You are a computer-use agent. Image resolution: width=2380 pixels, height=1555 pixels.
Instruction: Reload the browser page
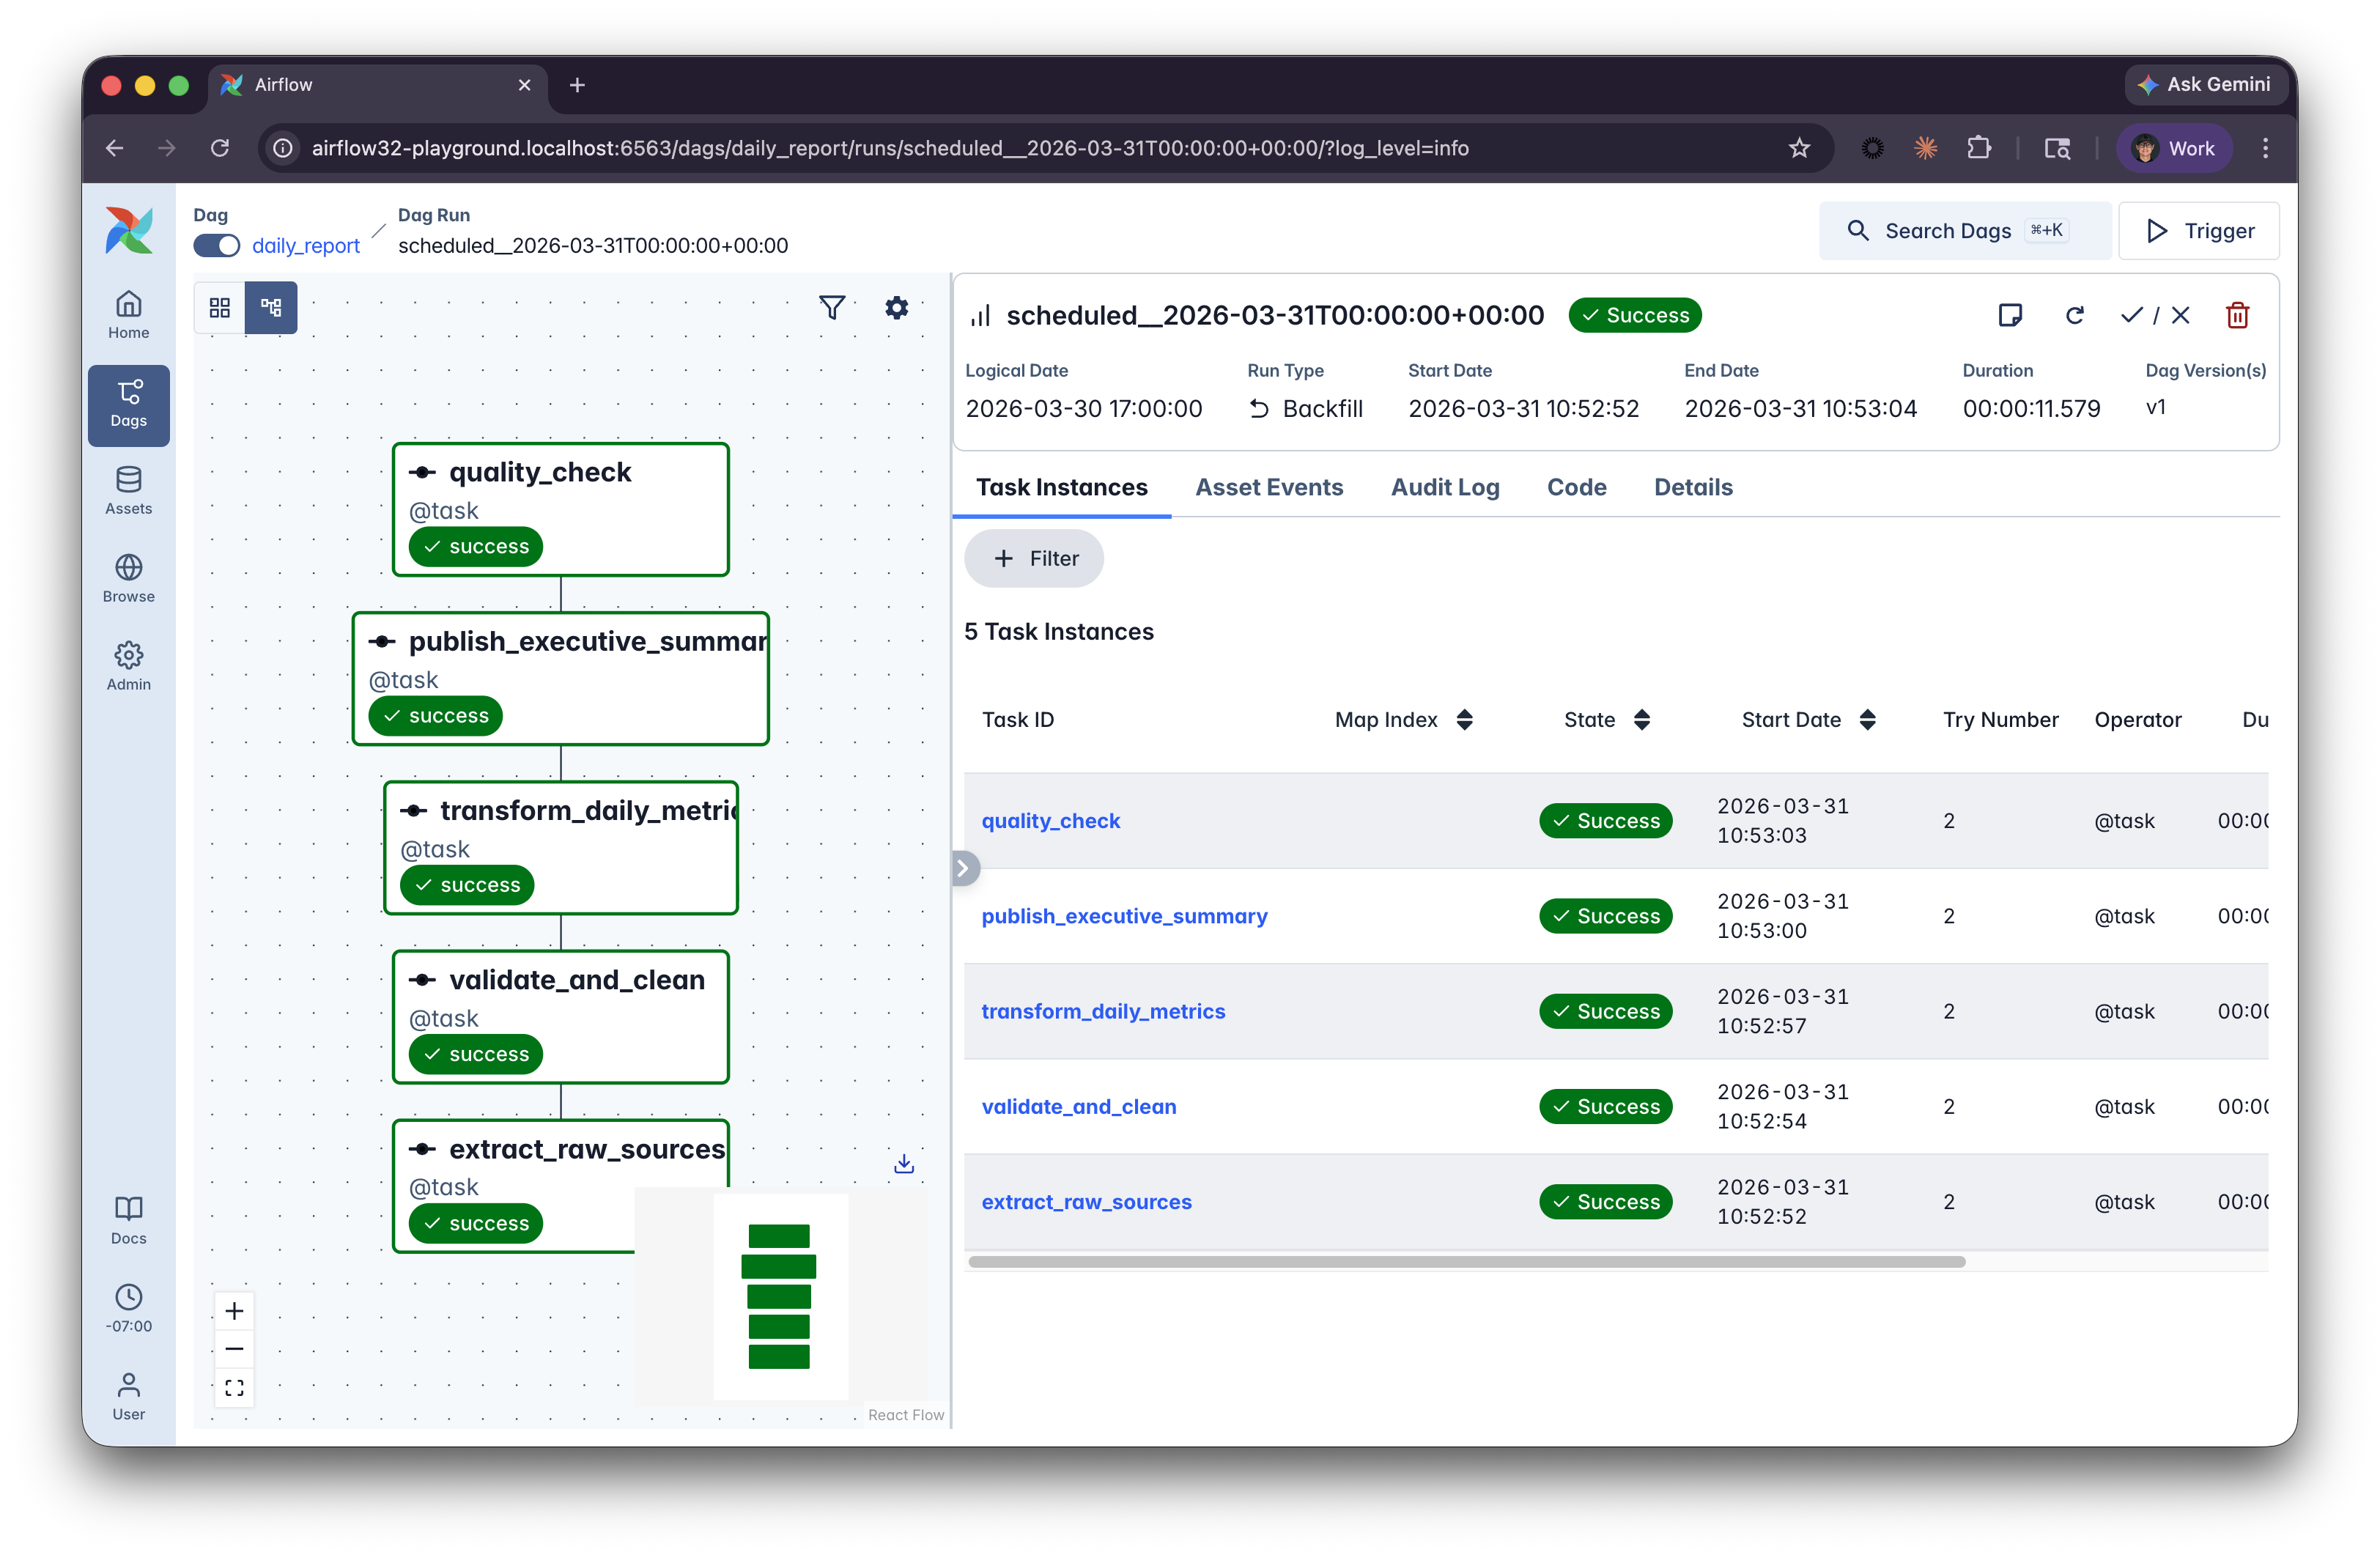pos(220,148)
